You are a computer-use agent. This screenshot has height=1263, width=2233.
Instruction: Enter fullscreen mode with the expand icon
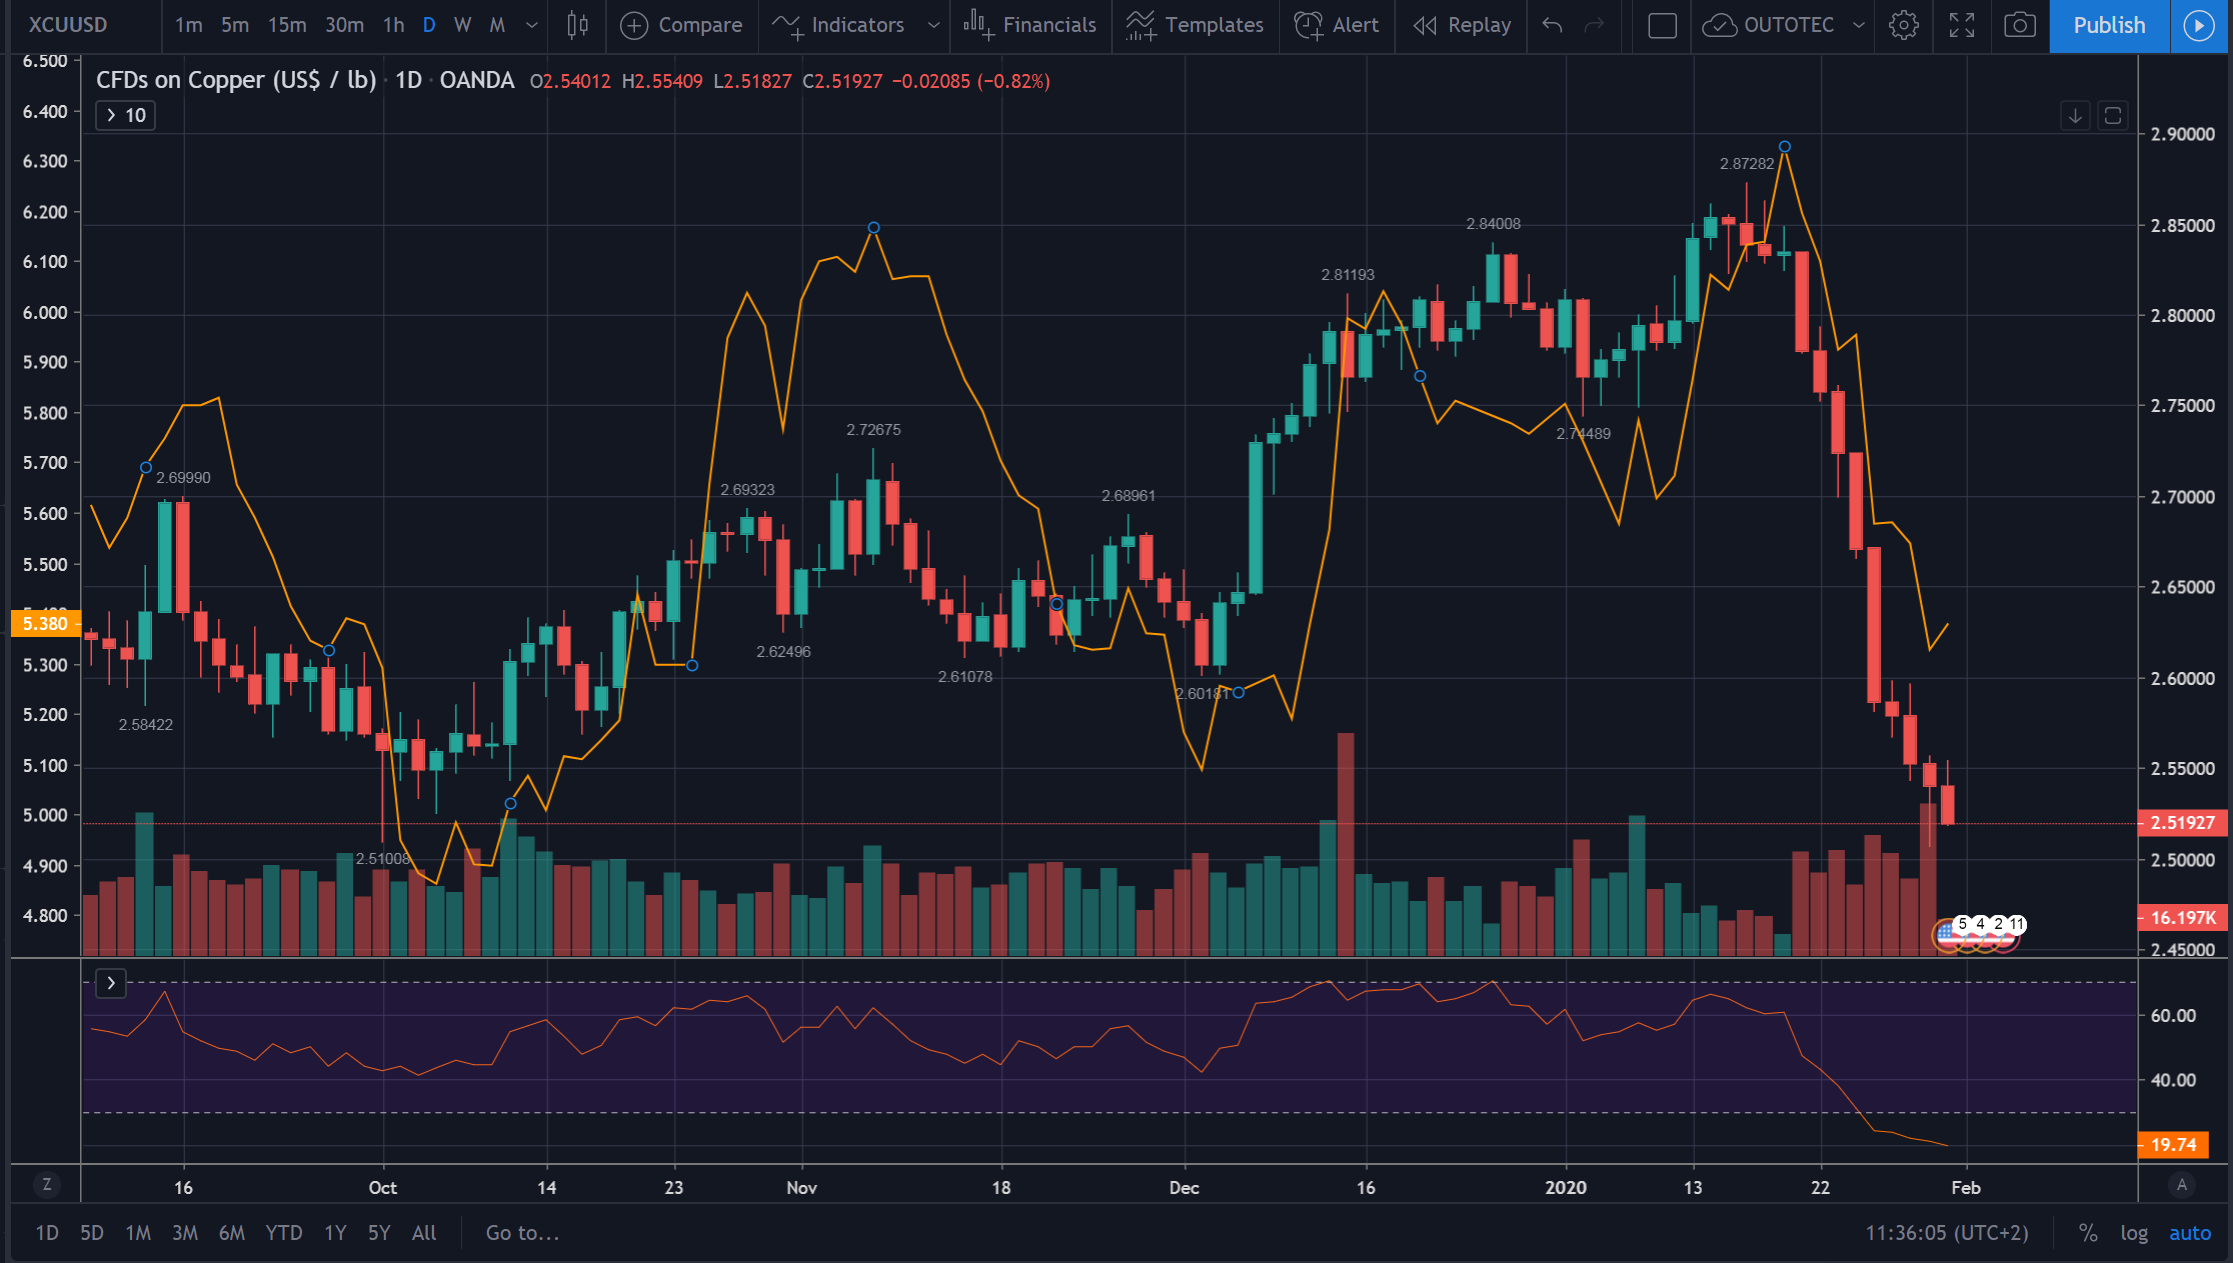point(1961,25)
